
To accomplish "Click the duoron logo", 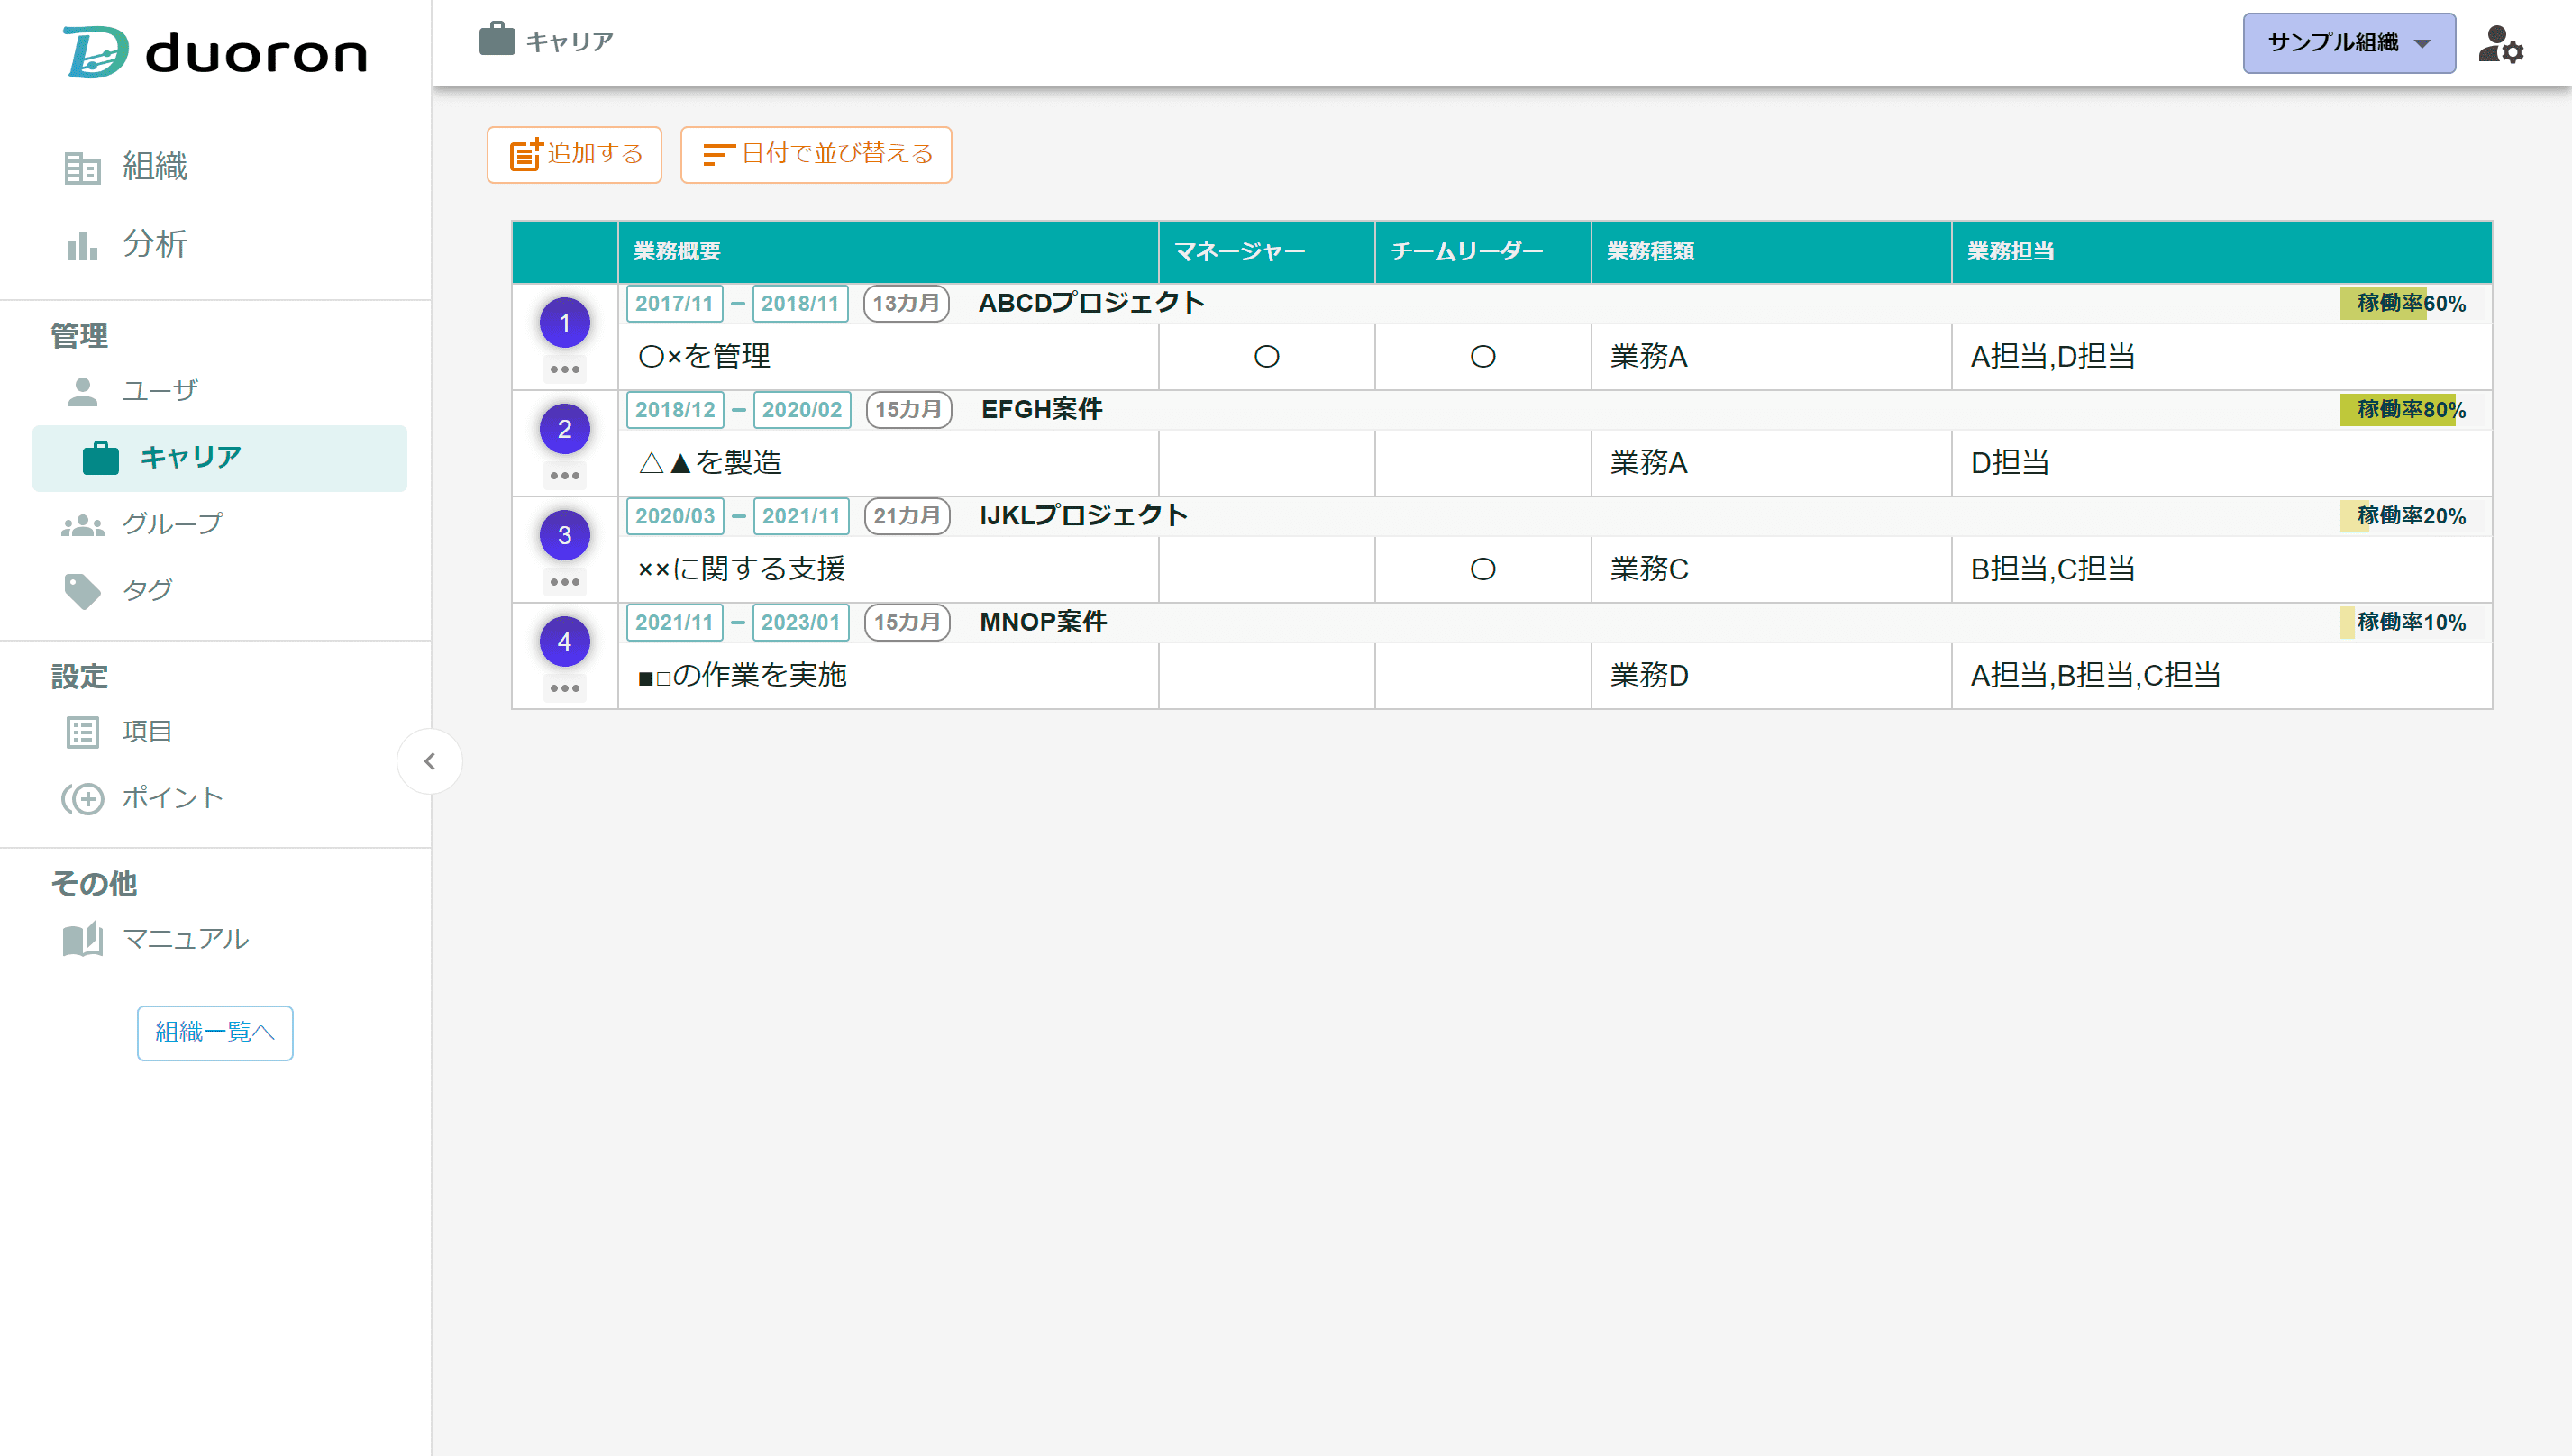I will [x=215, y=52].
